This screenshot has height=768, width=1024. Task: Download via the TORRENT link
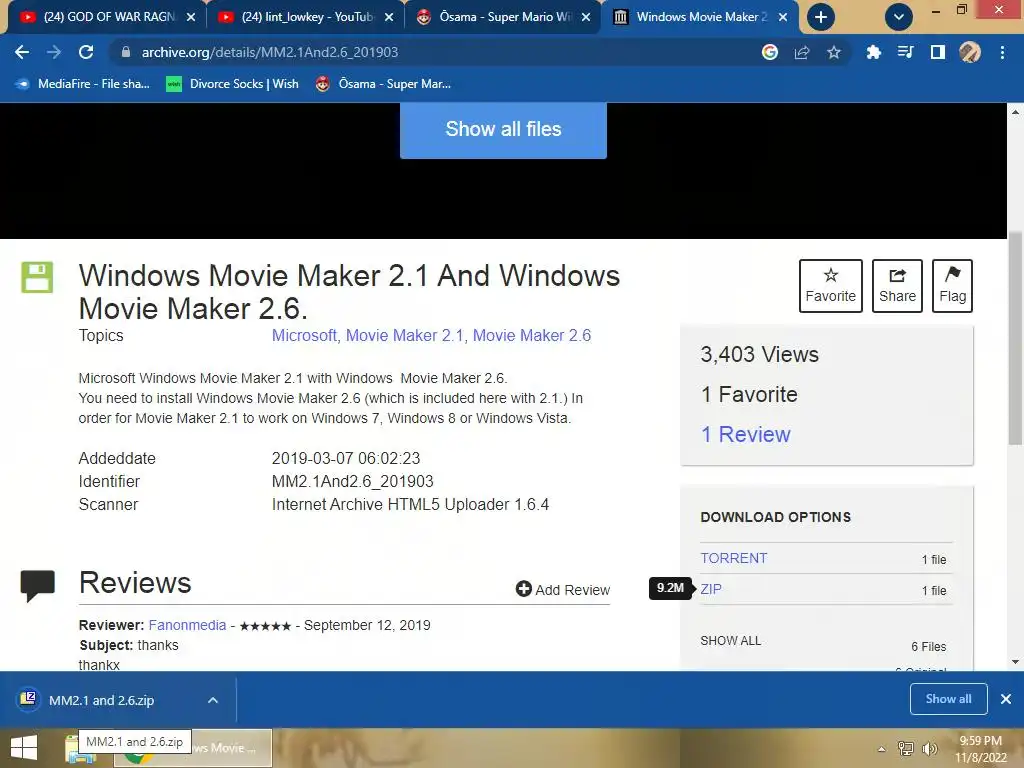click(x=733, y=558)
